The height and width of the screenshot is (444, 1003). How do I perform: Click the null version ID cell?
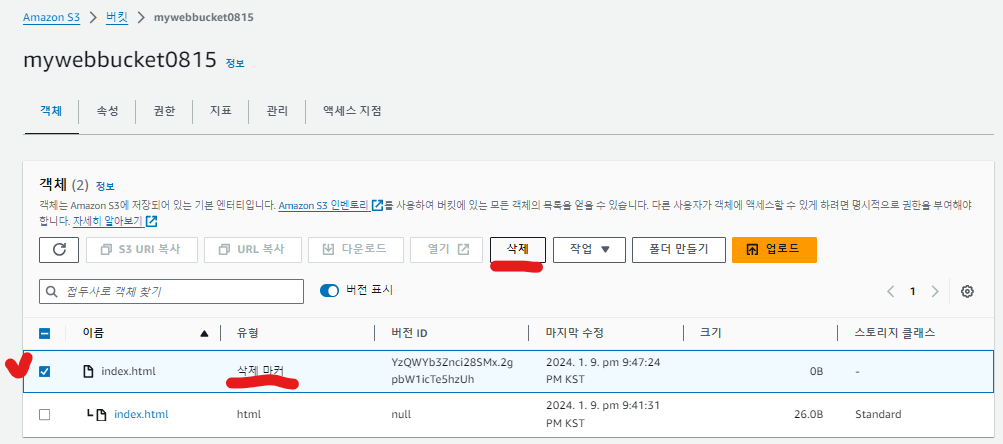coord(401,415)
